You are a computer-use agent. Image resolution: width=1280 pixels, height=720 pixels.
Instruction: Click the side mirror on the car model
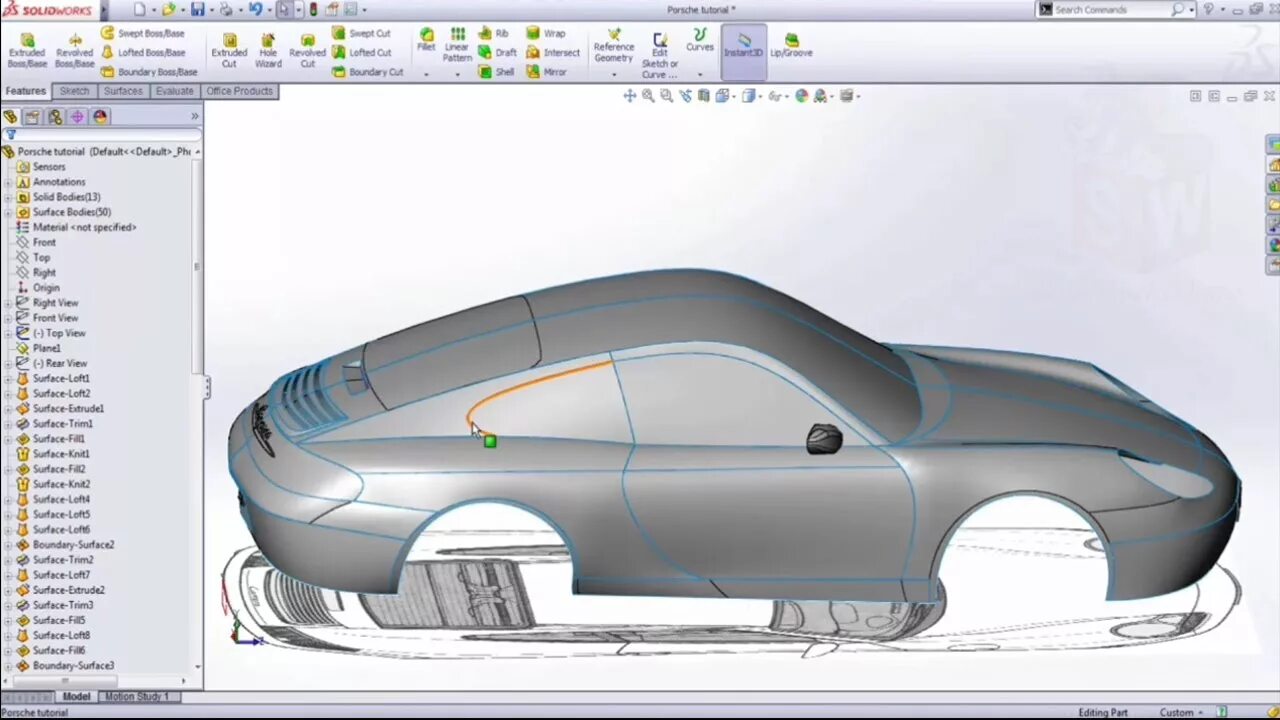point(824,439)
